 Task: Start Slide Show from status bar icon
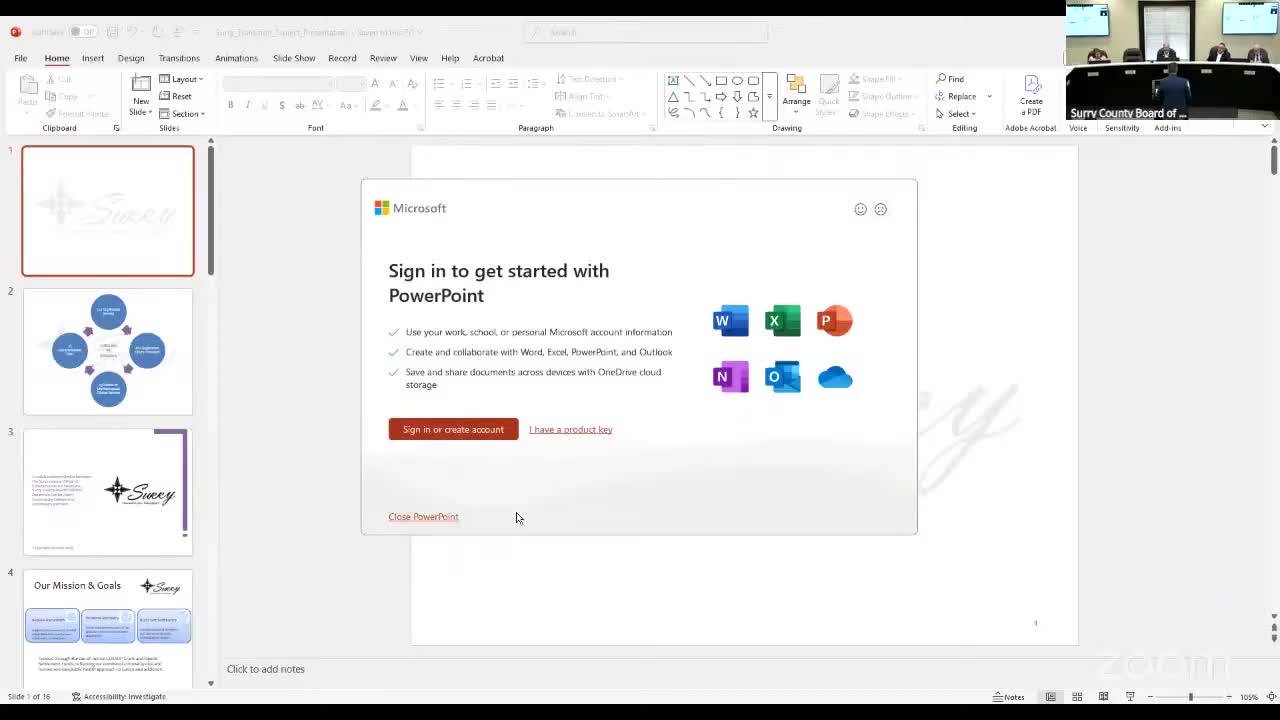[x=1130, y=696]
